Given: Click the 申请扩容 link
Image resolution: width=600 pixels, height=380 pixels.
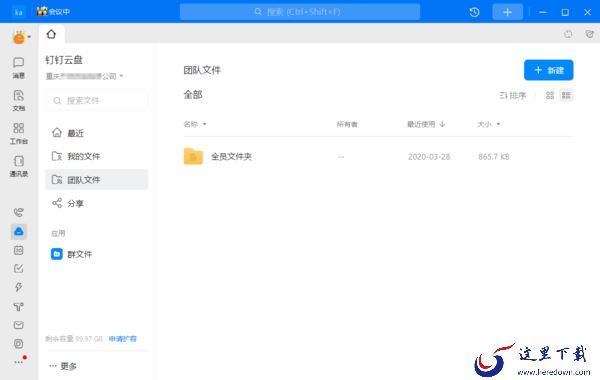Looking at the screenshot, I should click(122, 339).
